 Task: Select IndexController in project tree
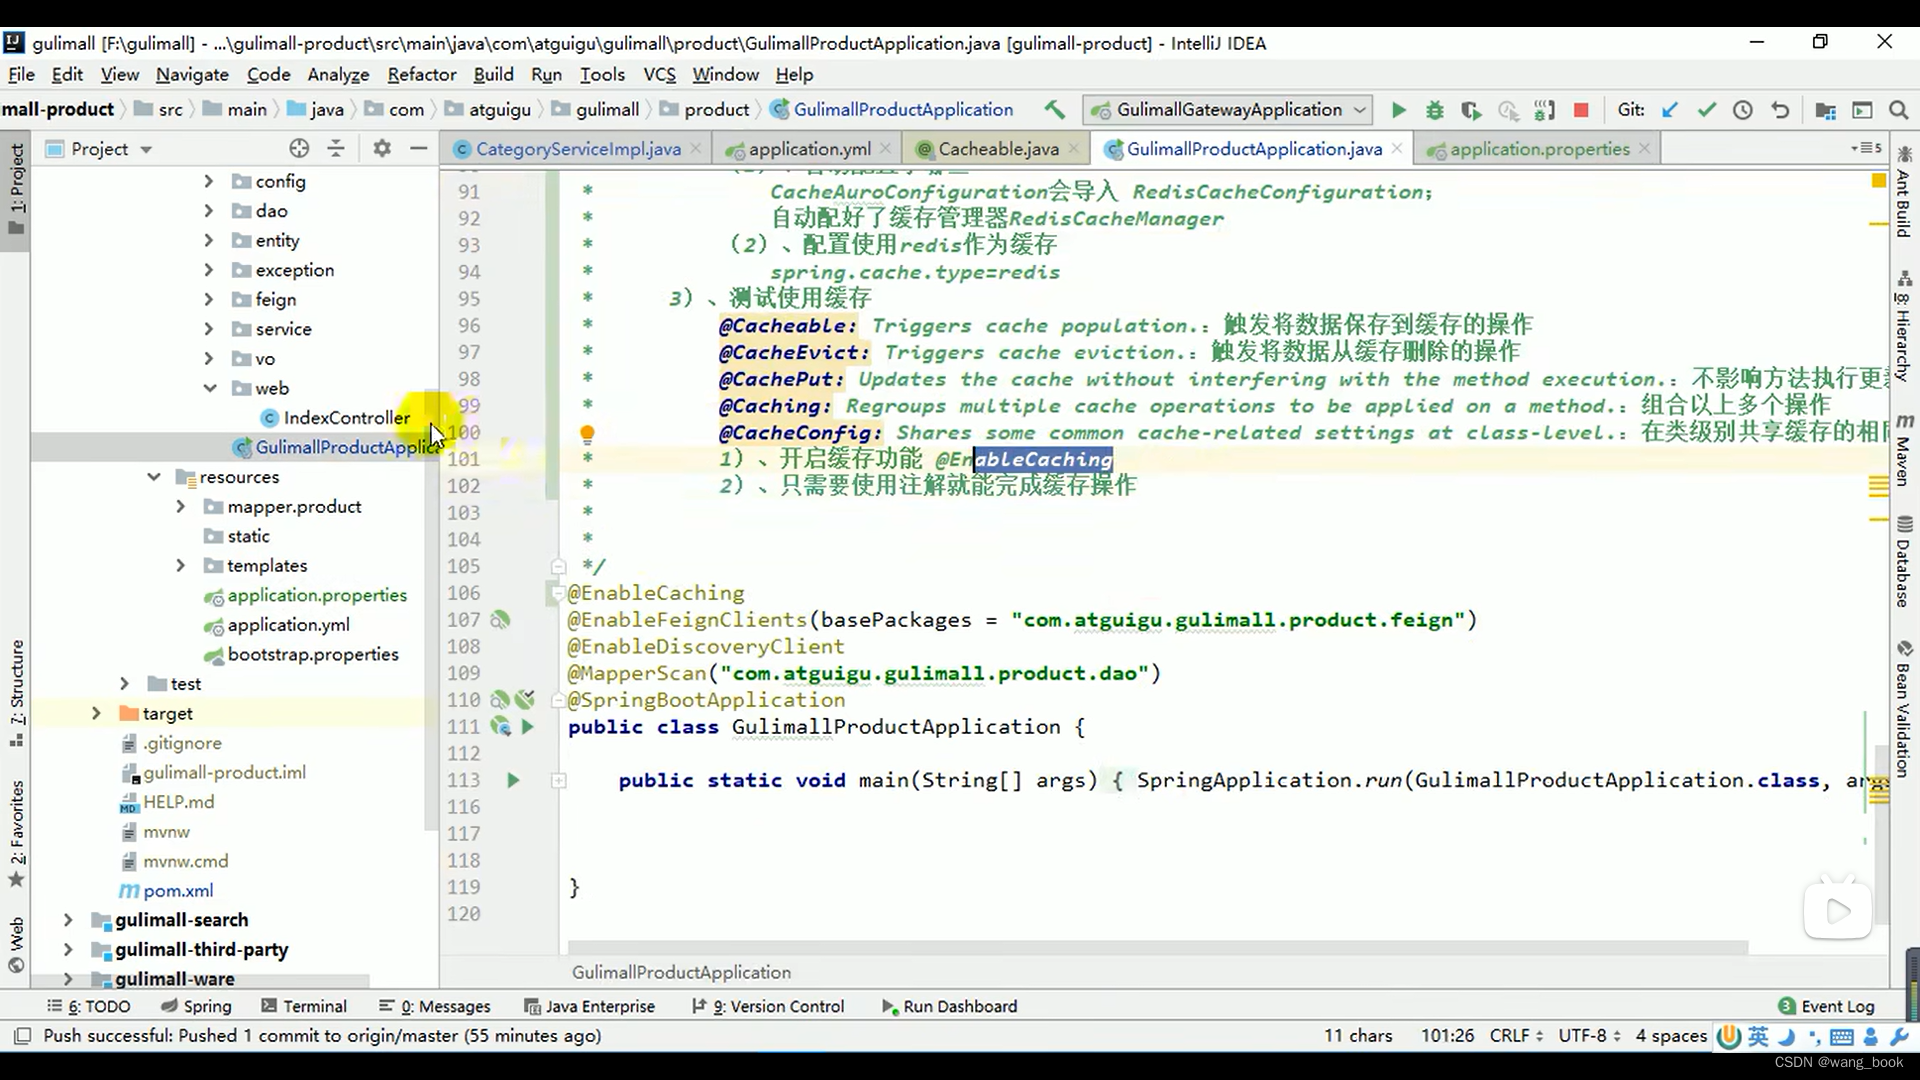pyautogui.click(x=346, y=418)
